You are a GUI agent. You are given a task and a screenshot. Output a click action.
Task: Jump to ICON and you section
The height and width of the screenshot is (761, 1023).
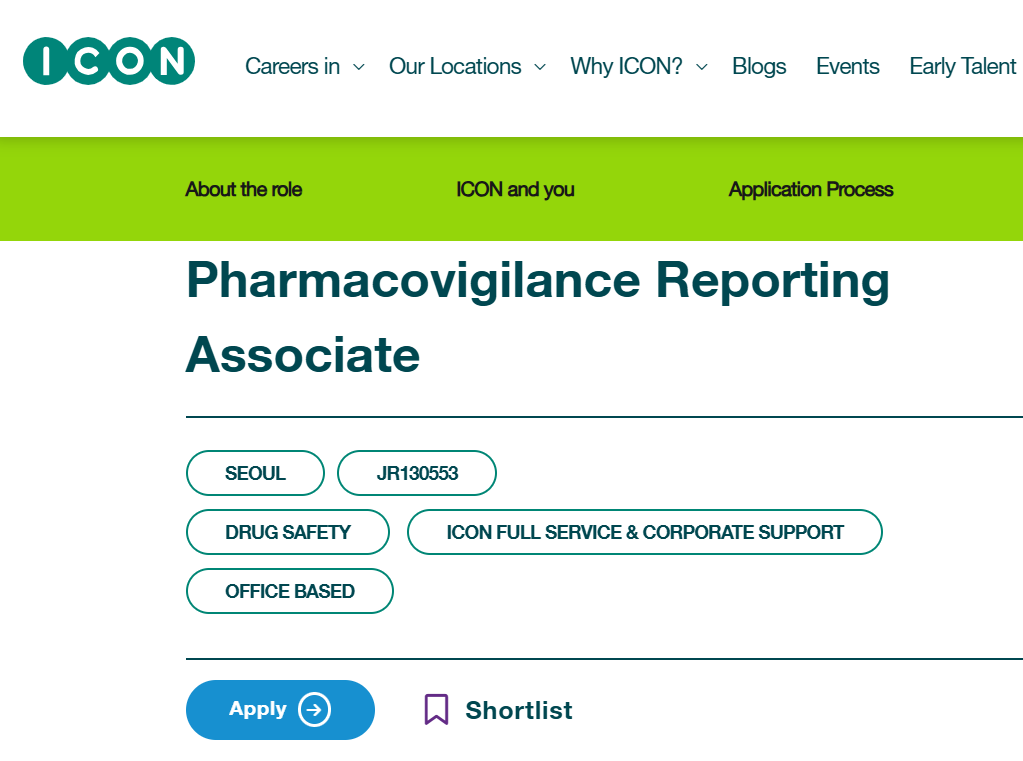pos(515,189)
